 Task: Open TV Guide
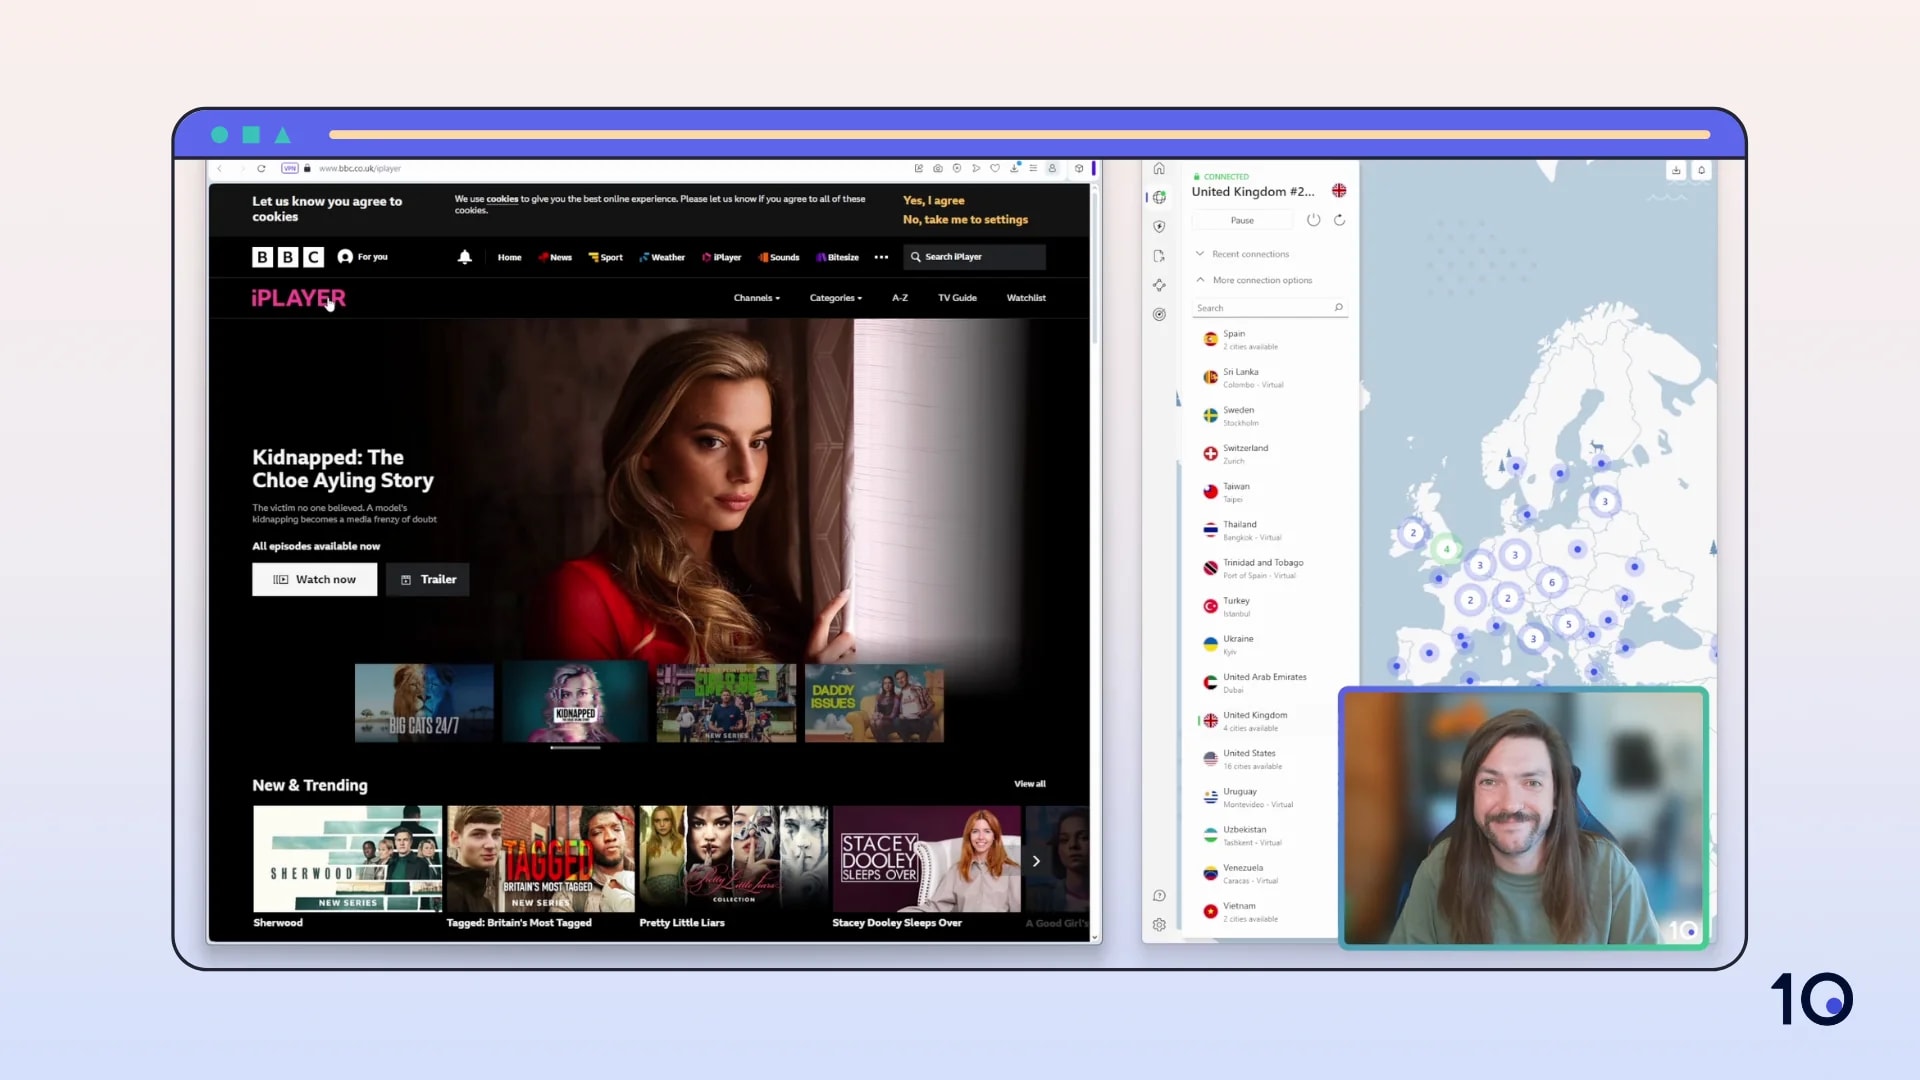[957, 298]
